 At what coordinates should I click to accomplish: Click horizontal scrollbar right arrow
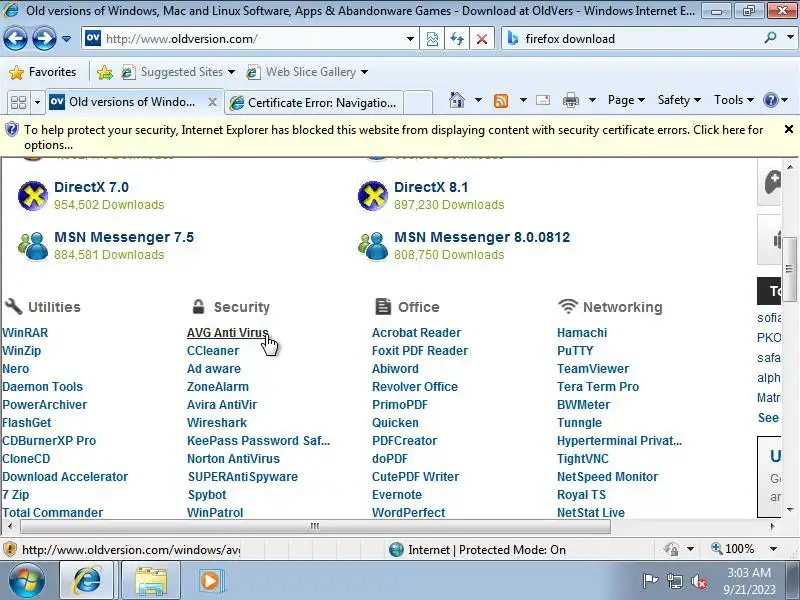(772, 526)
